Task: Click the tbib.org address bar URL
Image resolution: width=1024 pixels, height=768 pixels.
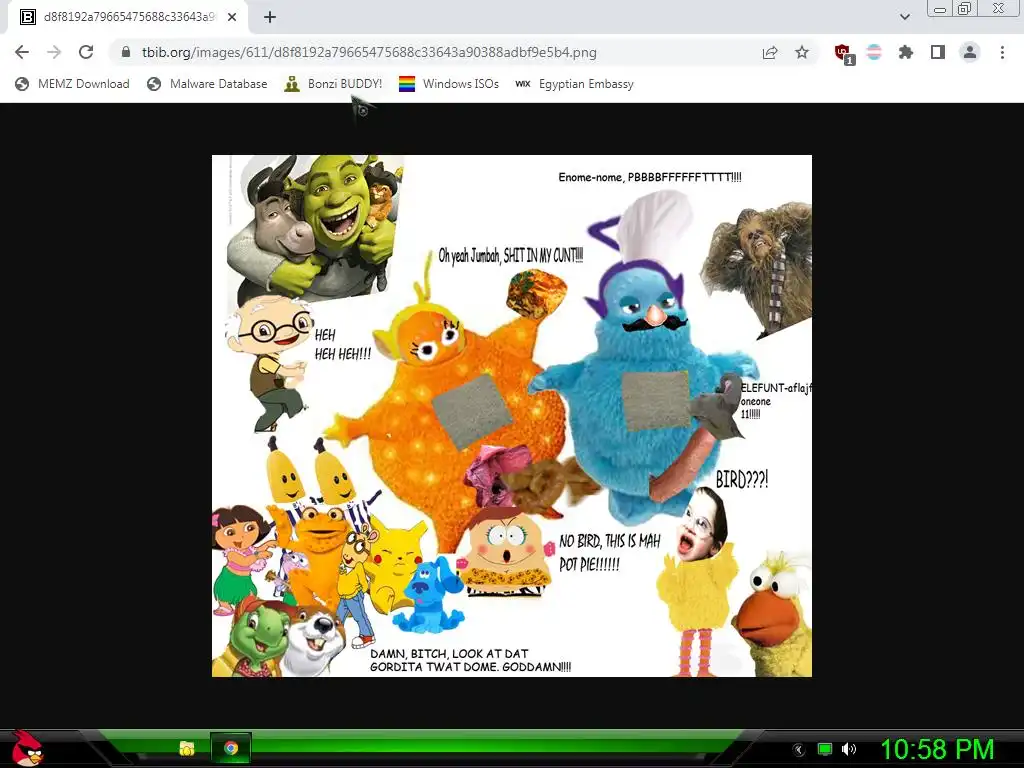Action: 369,52
